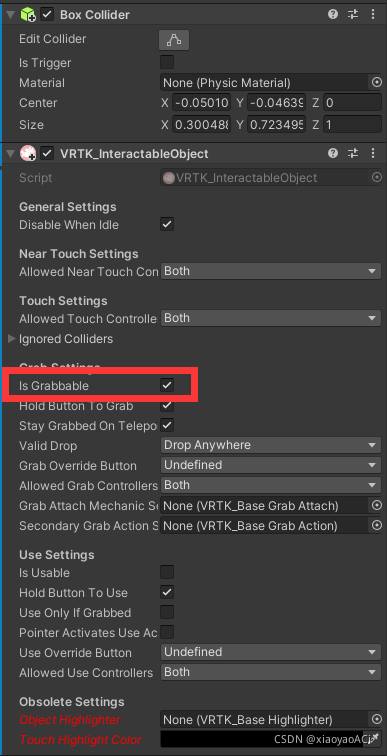Viewport: 387px width, 756px height.
Task: Click the Touch Highlight Color swatch
Action: coord(270,739)
